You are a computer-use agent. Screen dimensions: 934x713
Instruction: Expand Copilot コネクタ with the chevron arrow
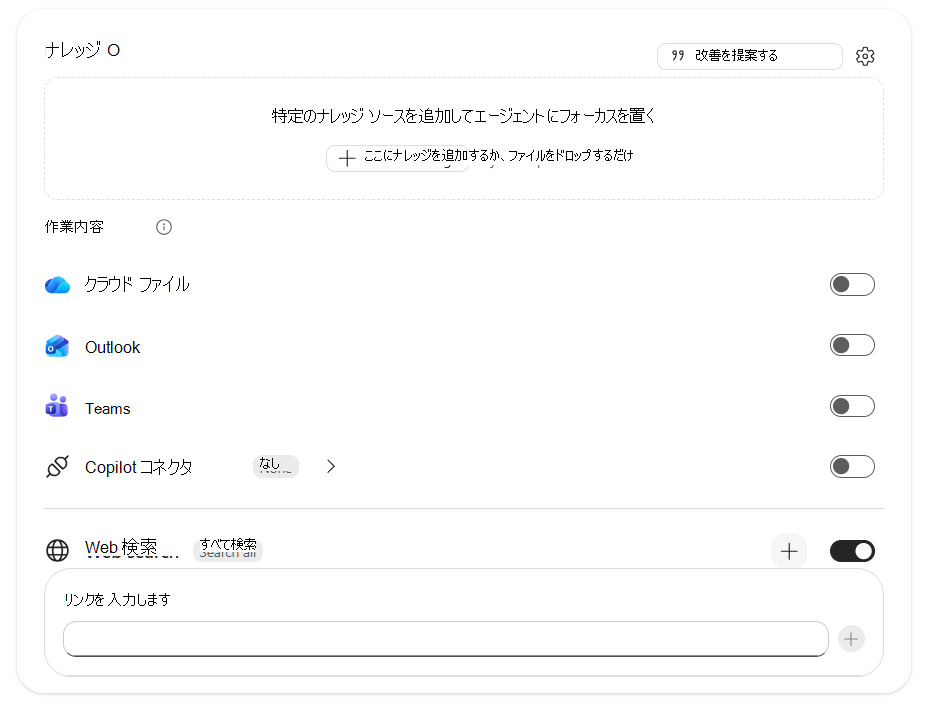(x=331, y=466)
